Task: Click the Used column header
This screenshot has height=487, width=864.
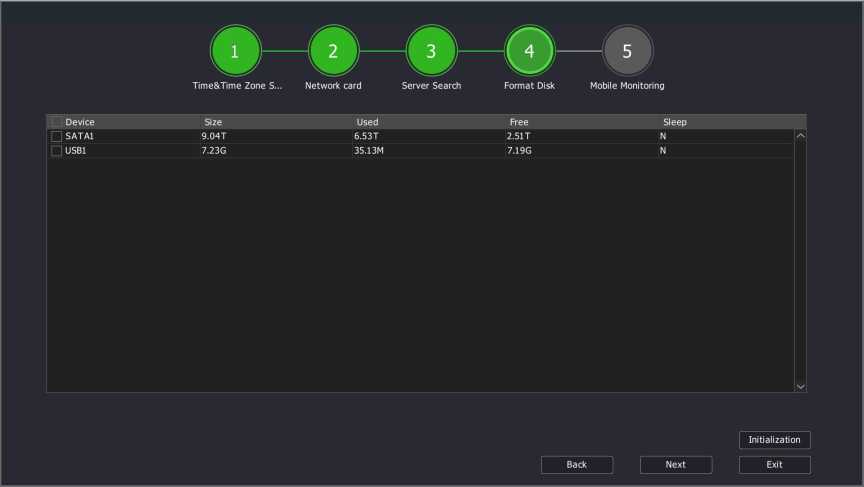Action: tap(367, 122)
